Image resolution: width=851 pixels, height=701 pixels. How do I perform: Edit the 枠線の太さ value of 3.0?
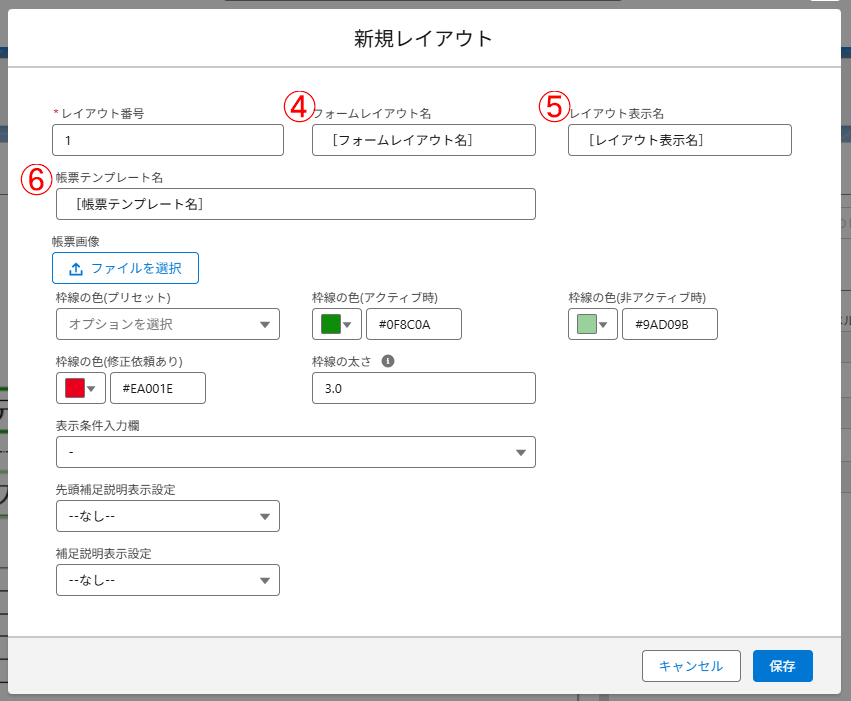(x=423, y=388)
